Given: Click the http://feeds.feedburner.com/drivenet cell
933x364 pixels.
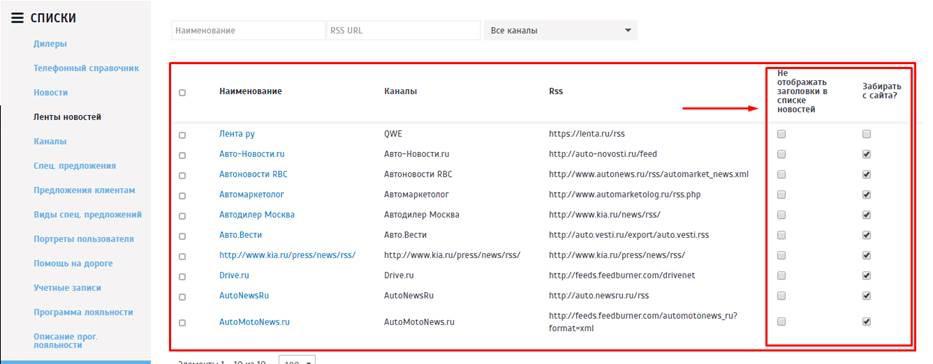Looking at the screenshot, I should click(622, 275).
